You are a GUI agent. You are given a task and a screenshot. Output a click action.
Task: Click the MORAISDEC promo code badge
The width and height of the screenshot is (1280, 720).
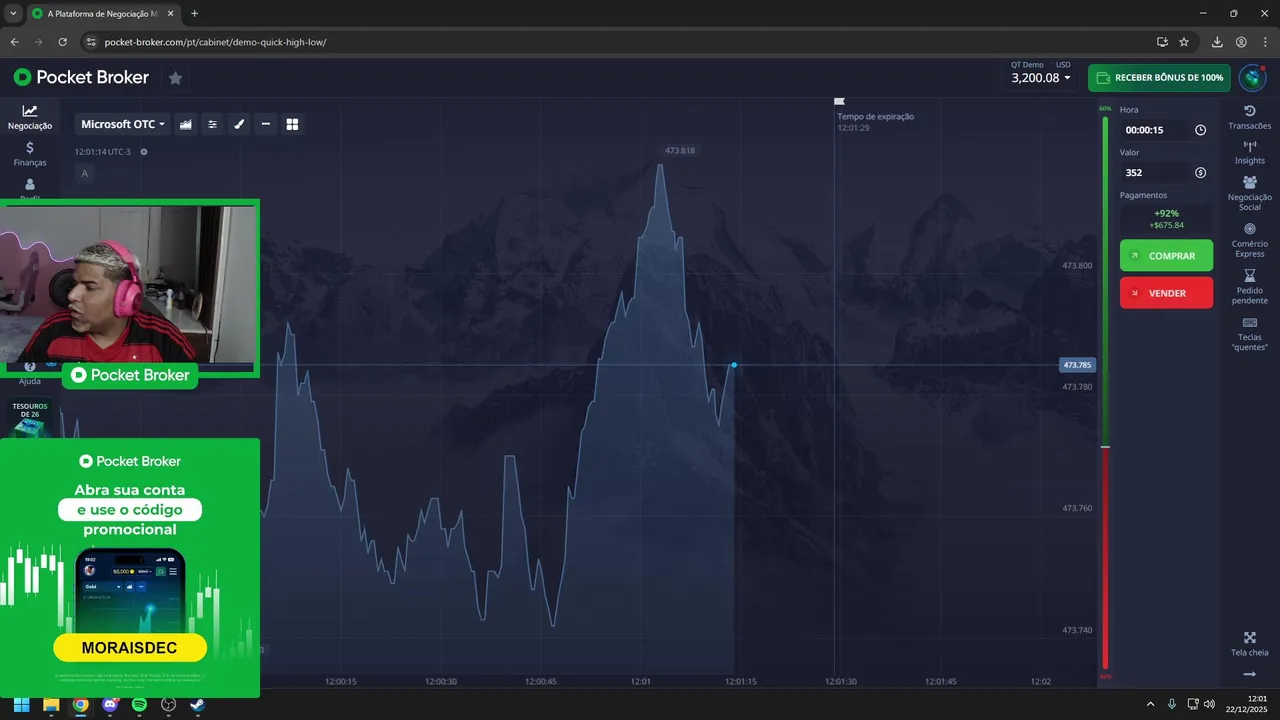coord(130,647)
